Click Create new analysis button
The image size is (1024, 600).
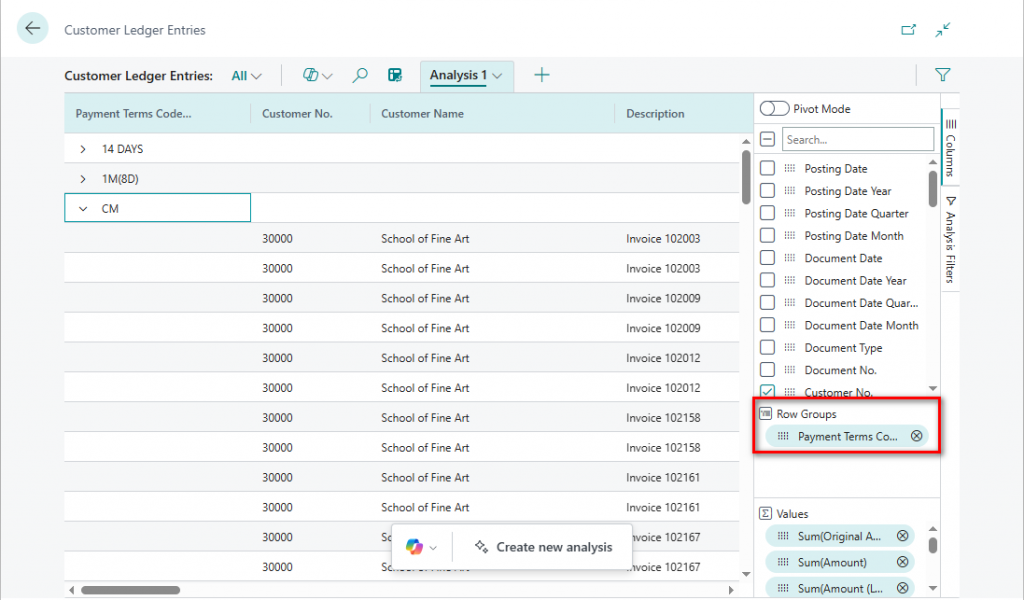click(x=544, y=547)
